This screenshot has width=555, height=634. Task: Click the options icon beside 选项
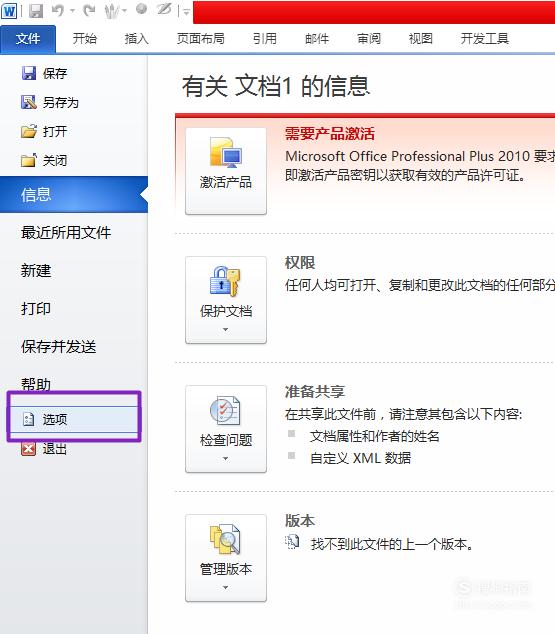click(28, 419)
